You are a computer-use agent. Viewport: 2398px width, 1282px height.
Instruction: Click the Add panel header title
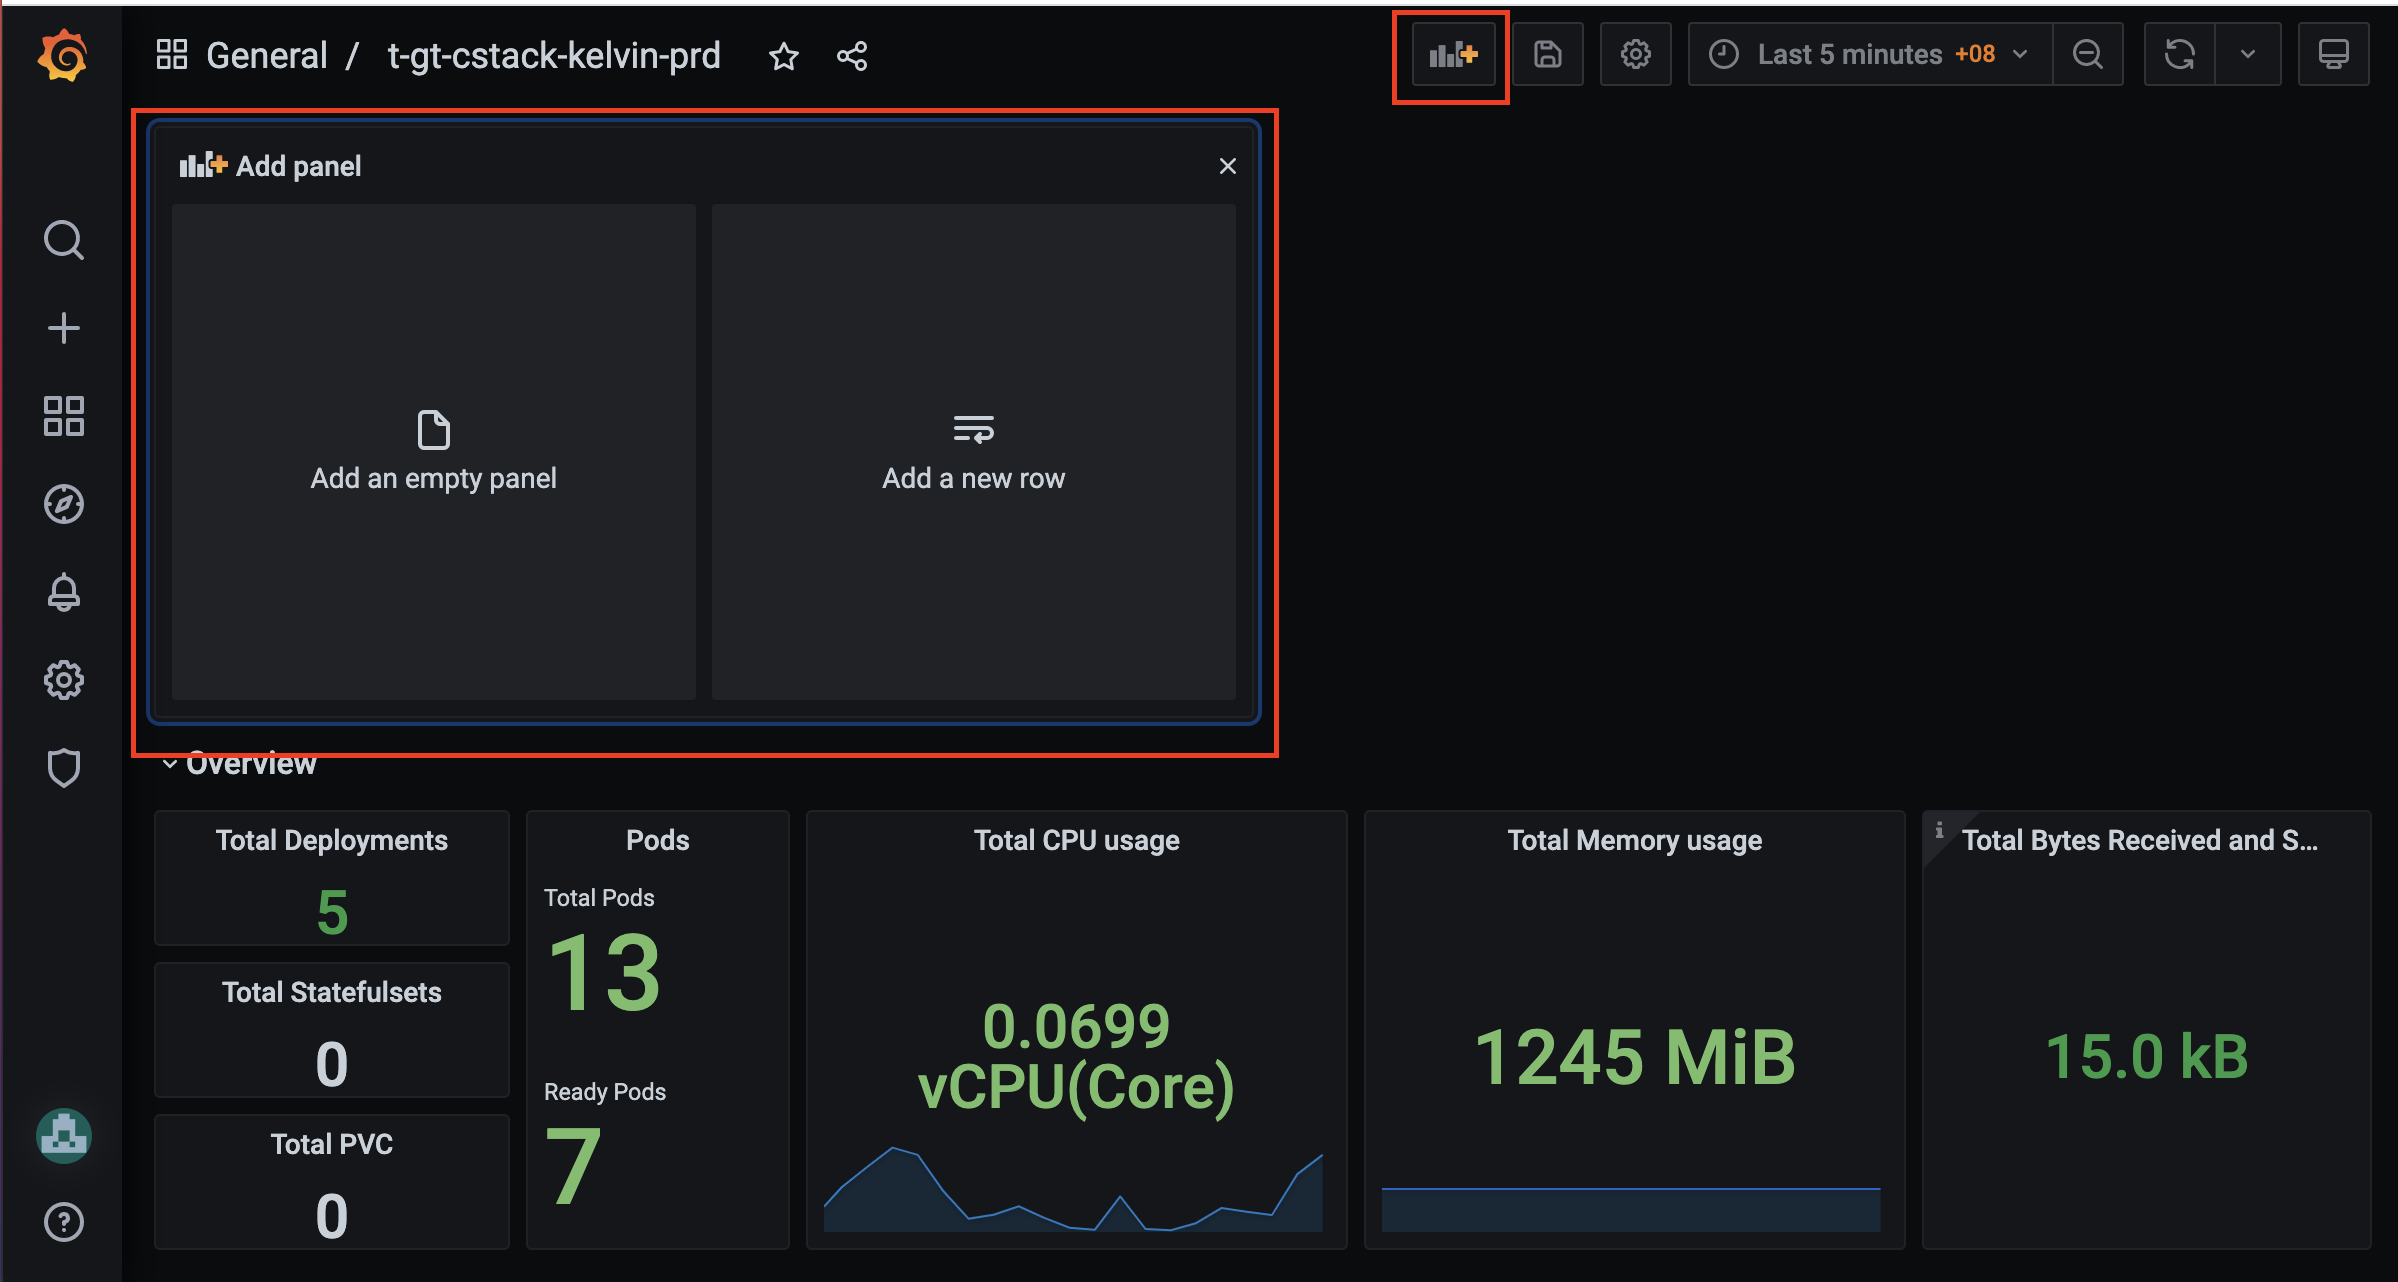[x=298, y=166]
